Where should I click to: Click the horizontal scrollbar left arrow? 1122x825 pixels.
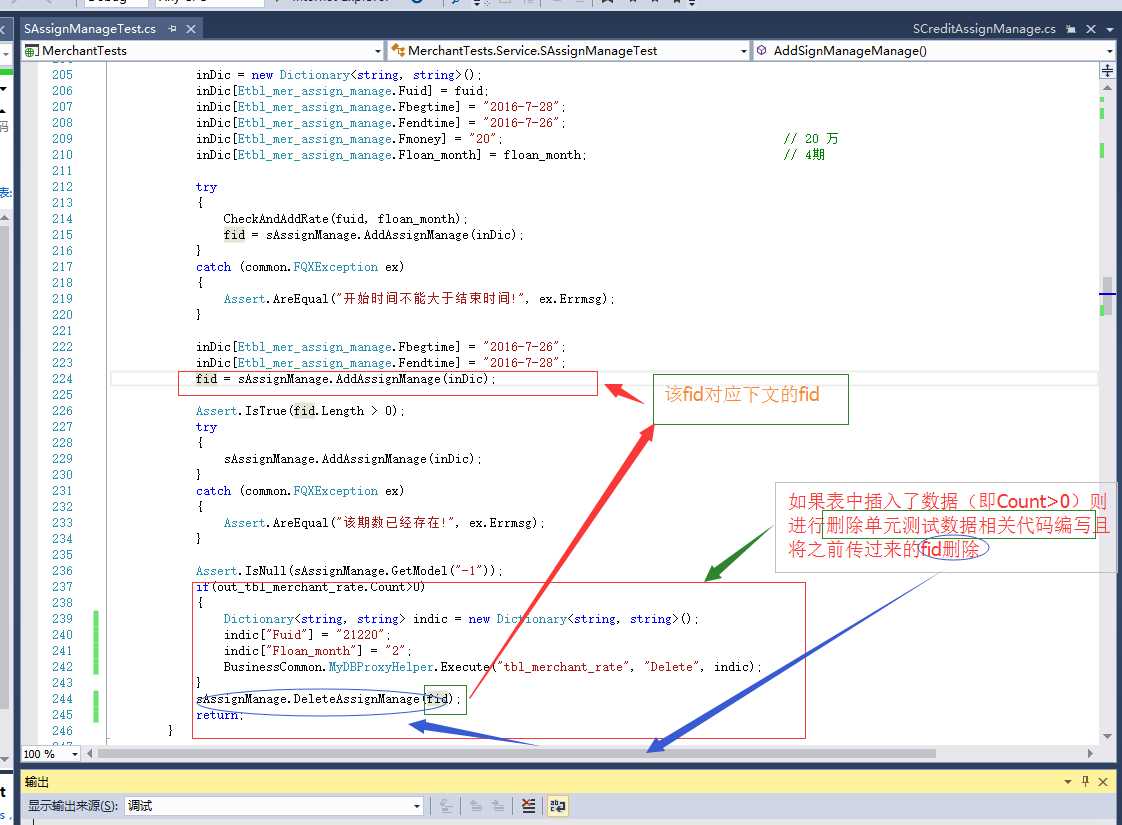89,753
